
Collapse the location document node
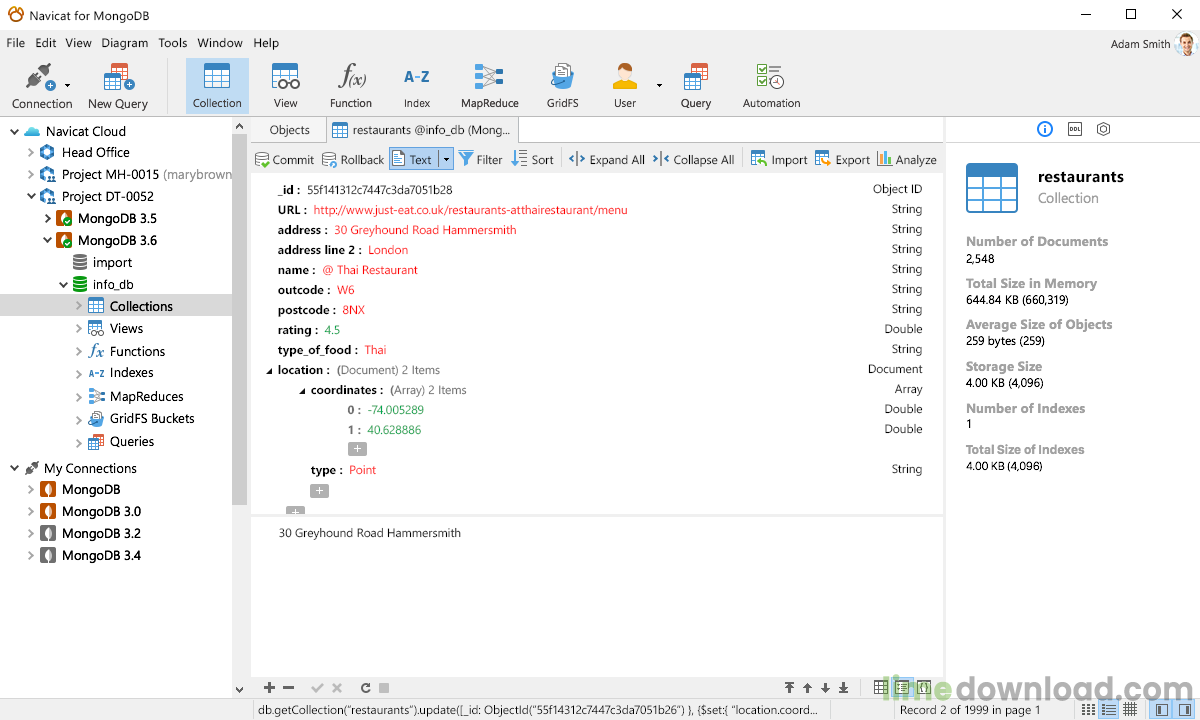(x=269, y=371)
